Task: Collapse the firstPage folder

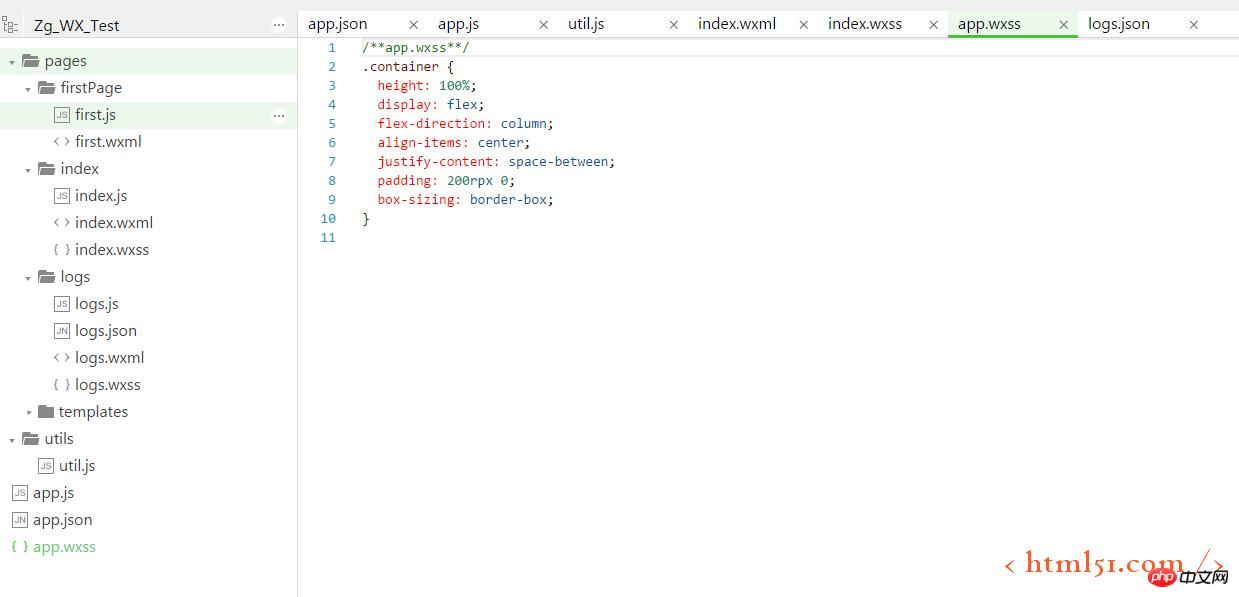Action: [x=28, y=89]
